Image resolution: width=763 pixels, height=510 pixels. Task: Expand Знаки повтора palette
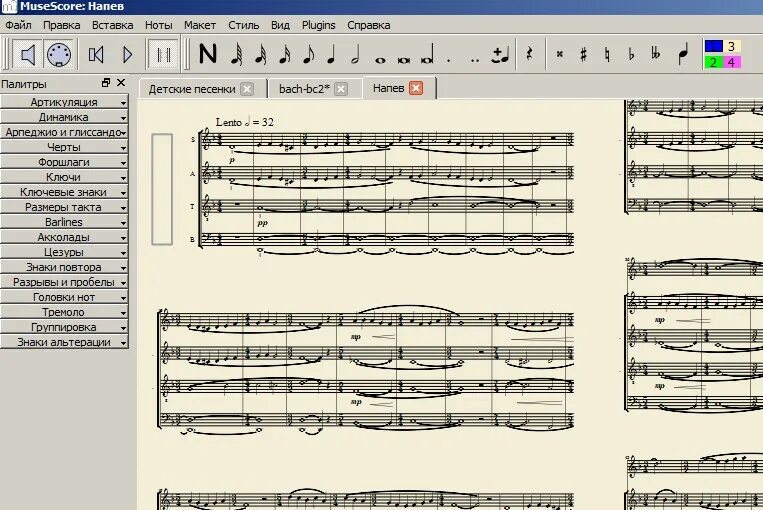(x=64, y=267)
